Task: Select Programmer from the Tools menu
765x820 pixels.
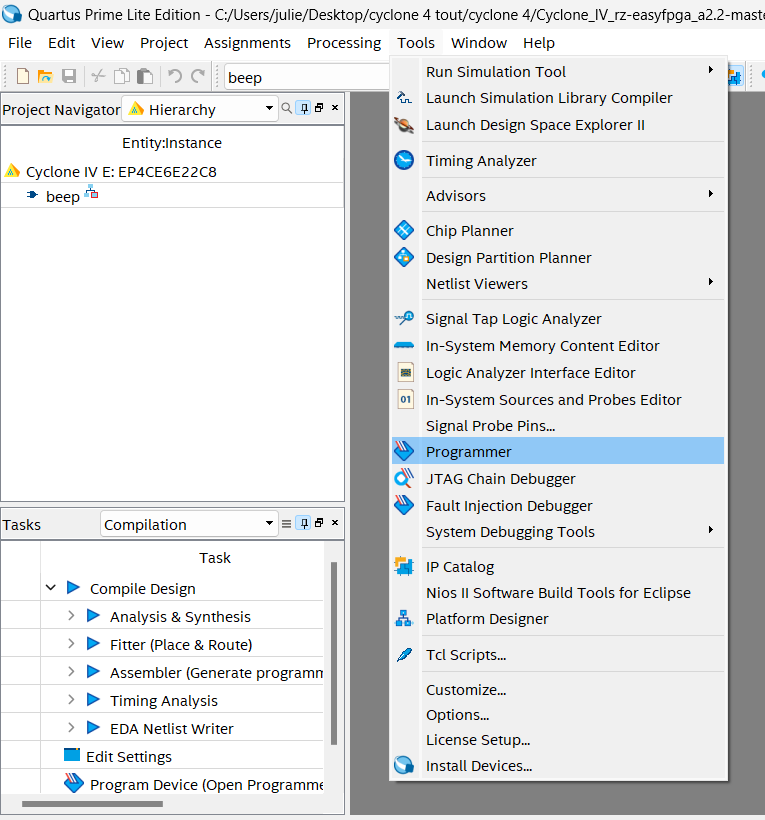Action: (x=468, y=451)
